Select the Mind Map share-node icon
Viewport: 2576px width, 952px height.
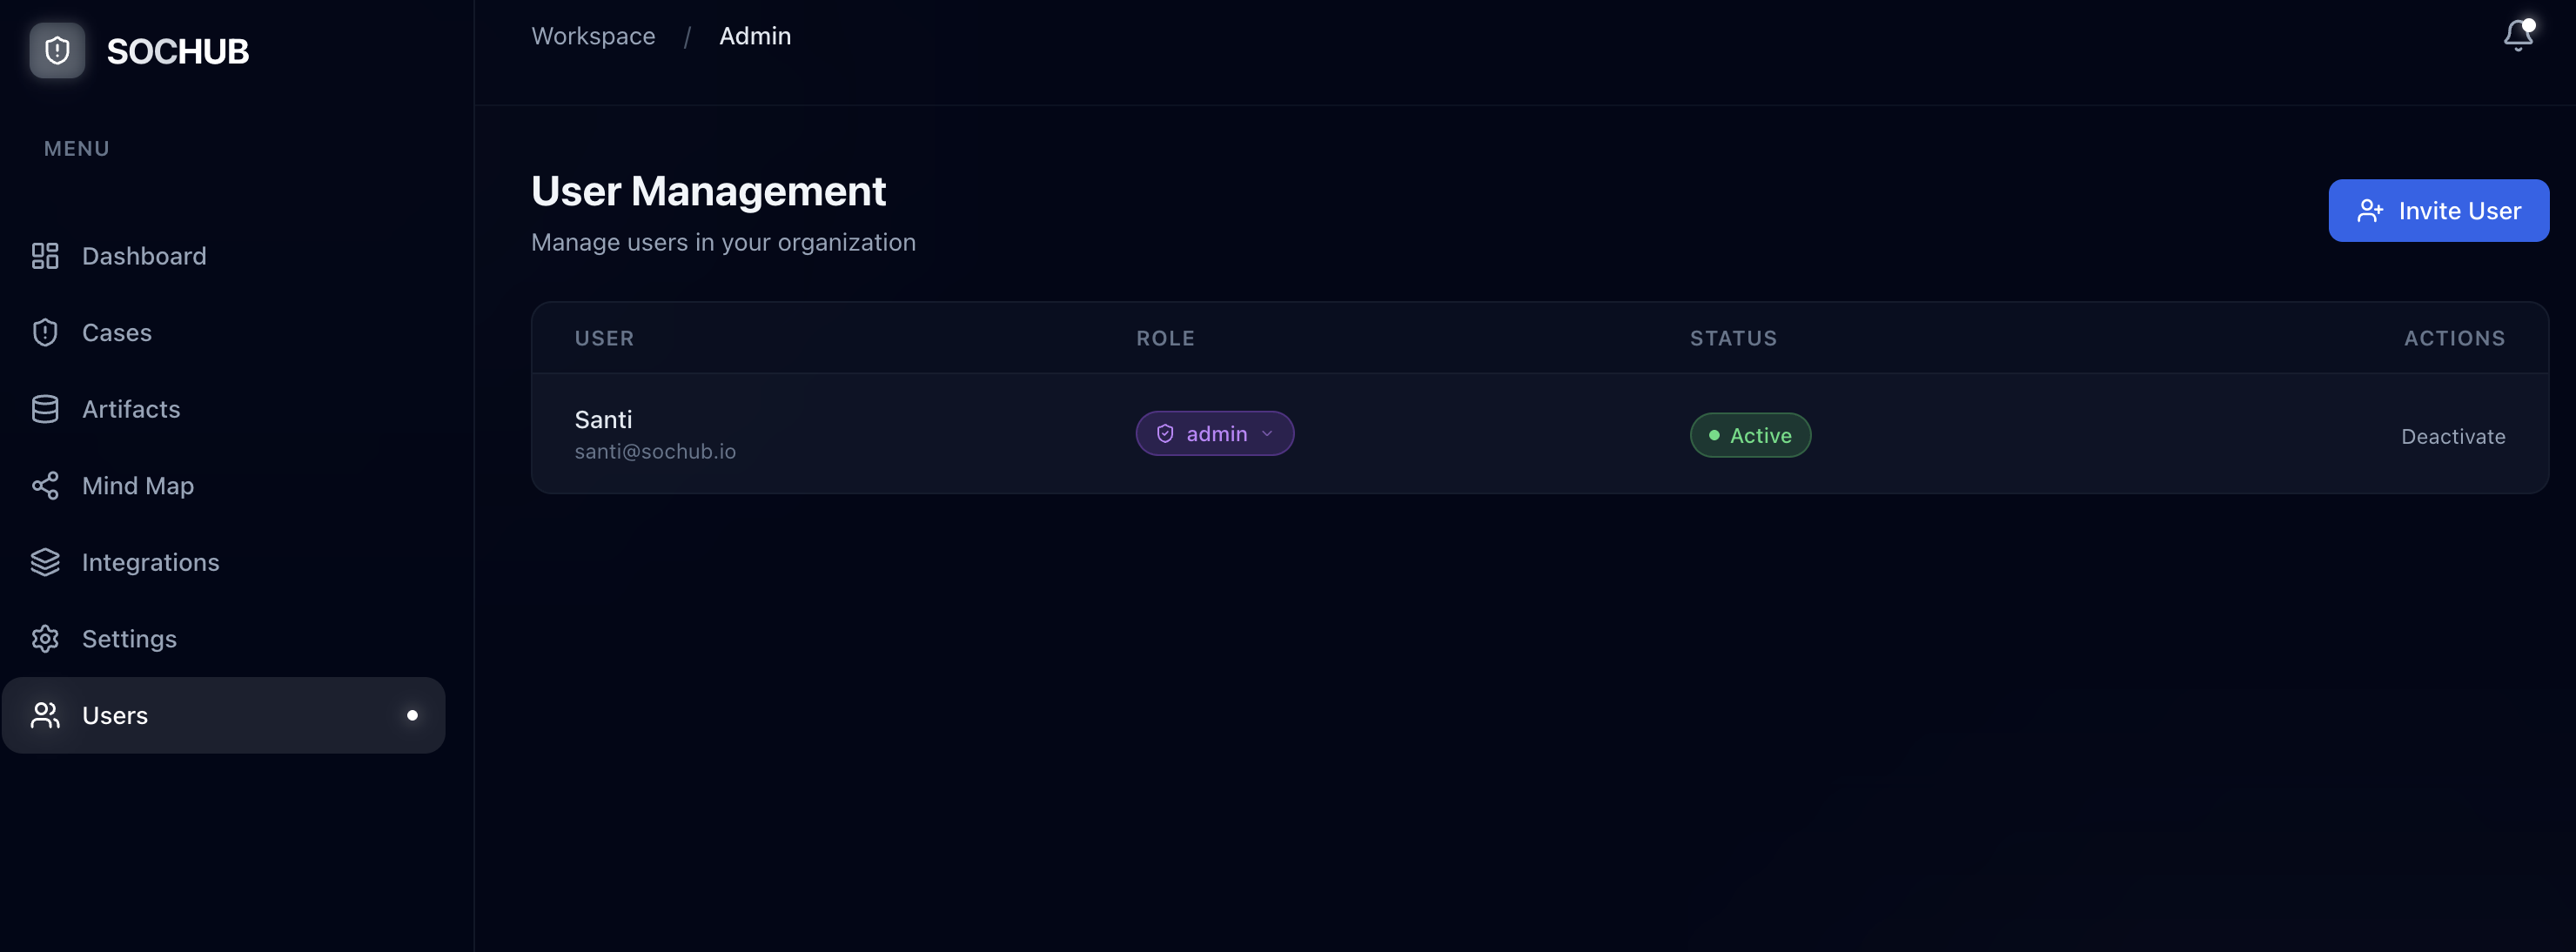(45, 485)
